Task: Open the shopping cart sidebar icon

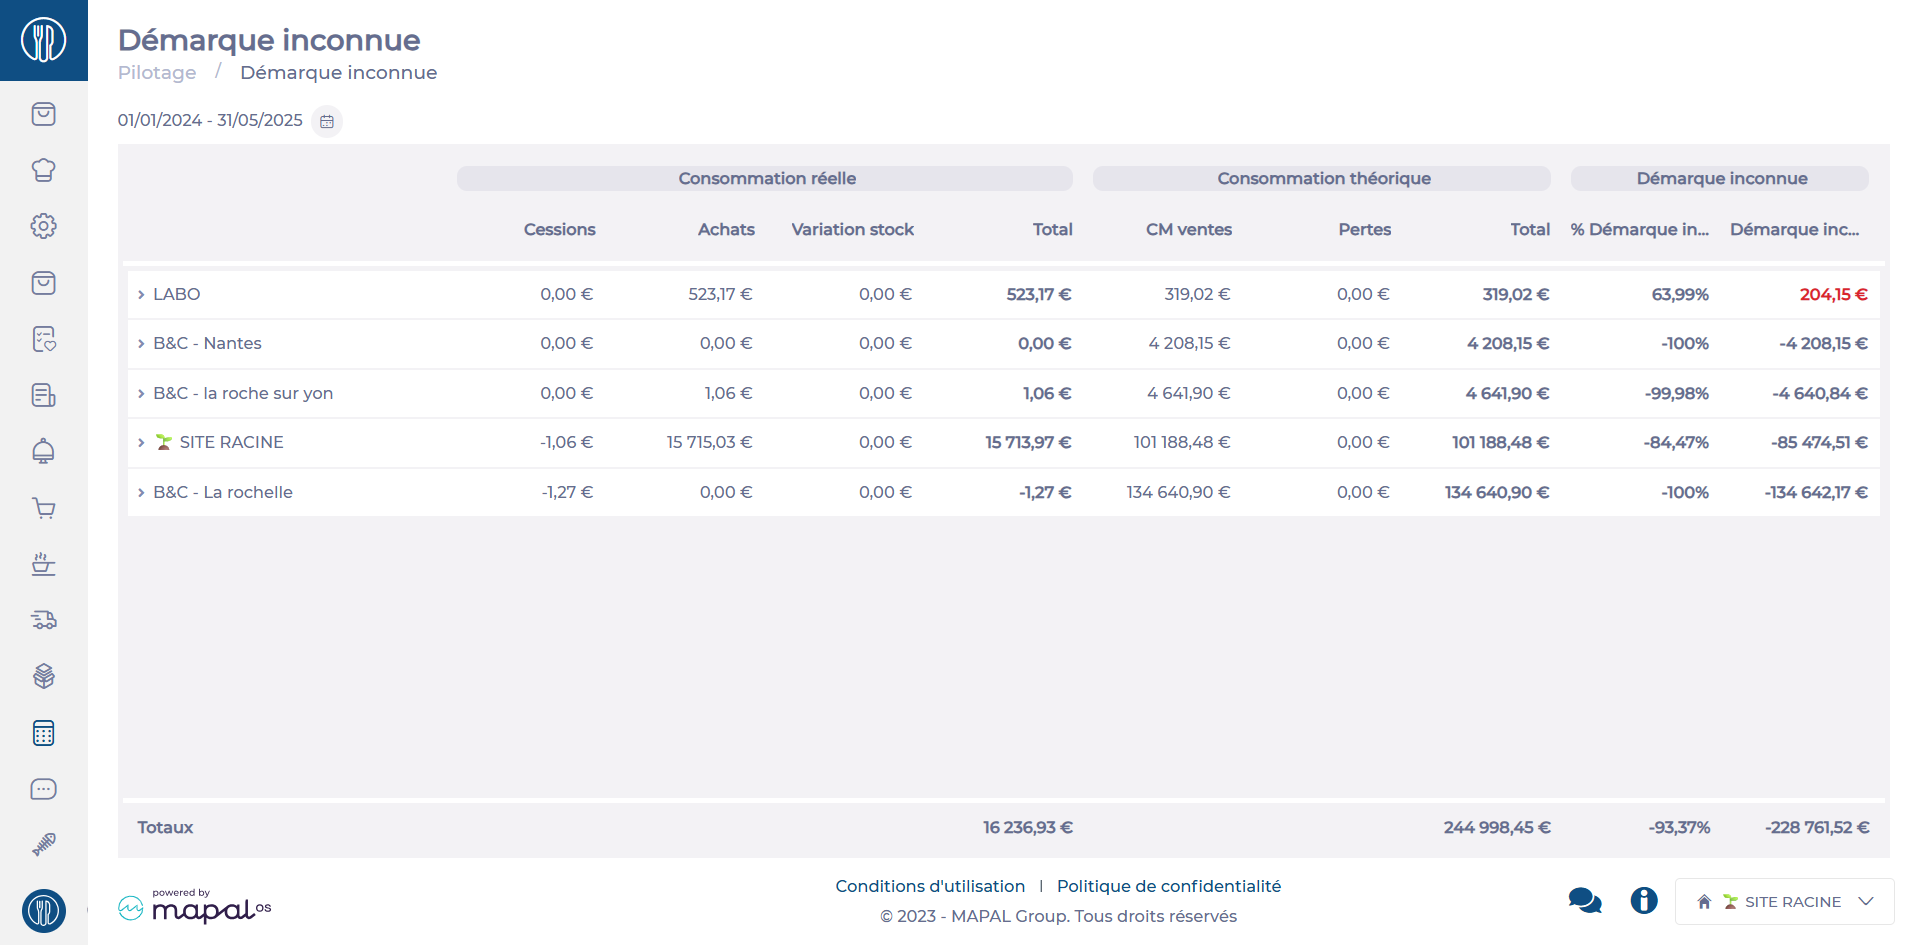Action: (43, 508)
